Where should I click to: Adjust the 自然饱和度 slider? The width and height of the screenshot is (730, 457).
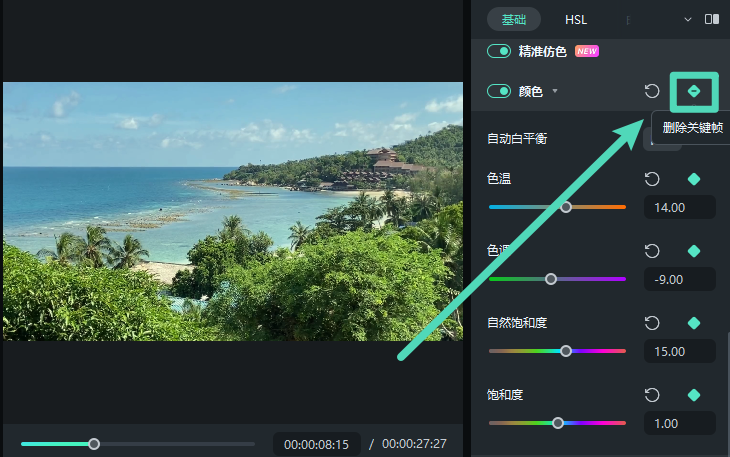click(557, 351)
